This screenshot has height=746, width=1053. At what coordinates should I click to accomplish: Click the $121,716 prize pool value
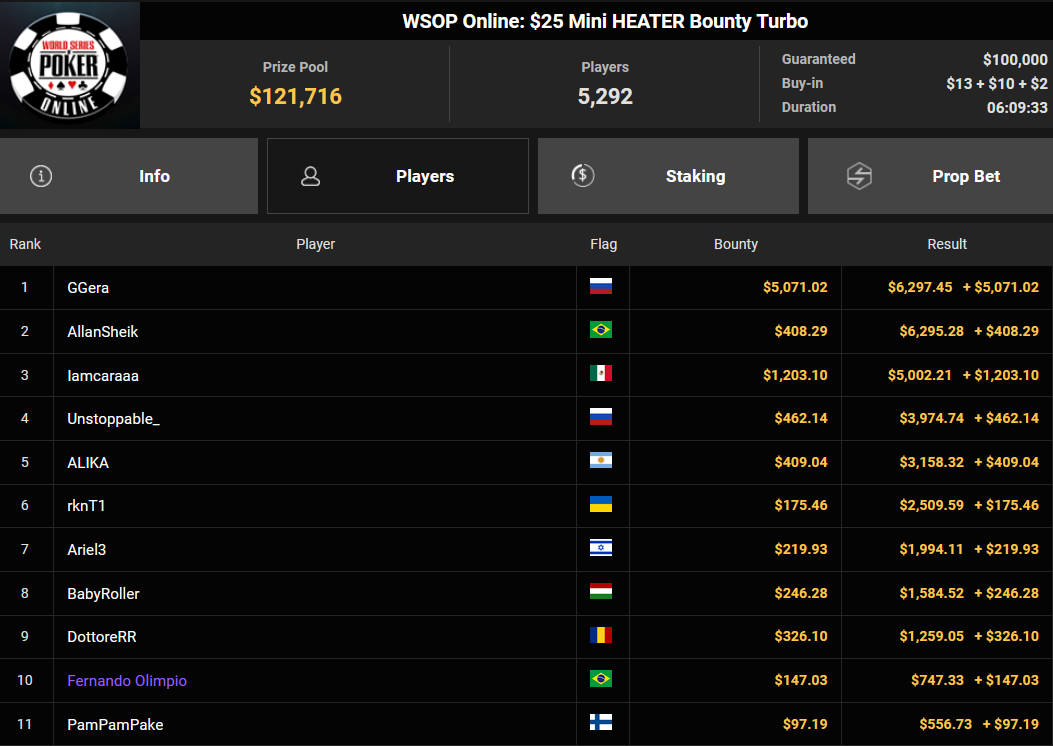point(295,97)
